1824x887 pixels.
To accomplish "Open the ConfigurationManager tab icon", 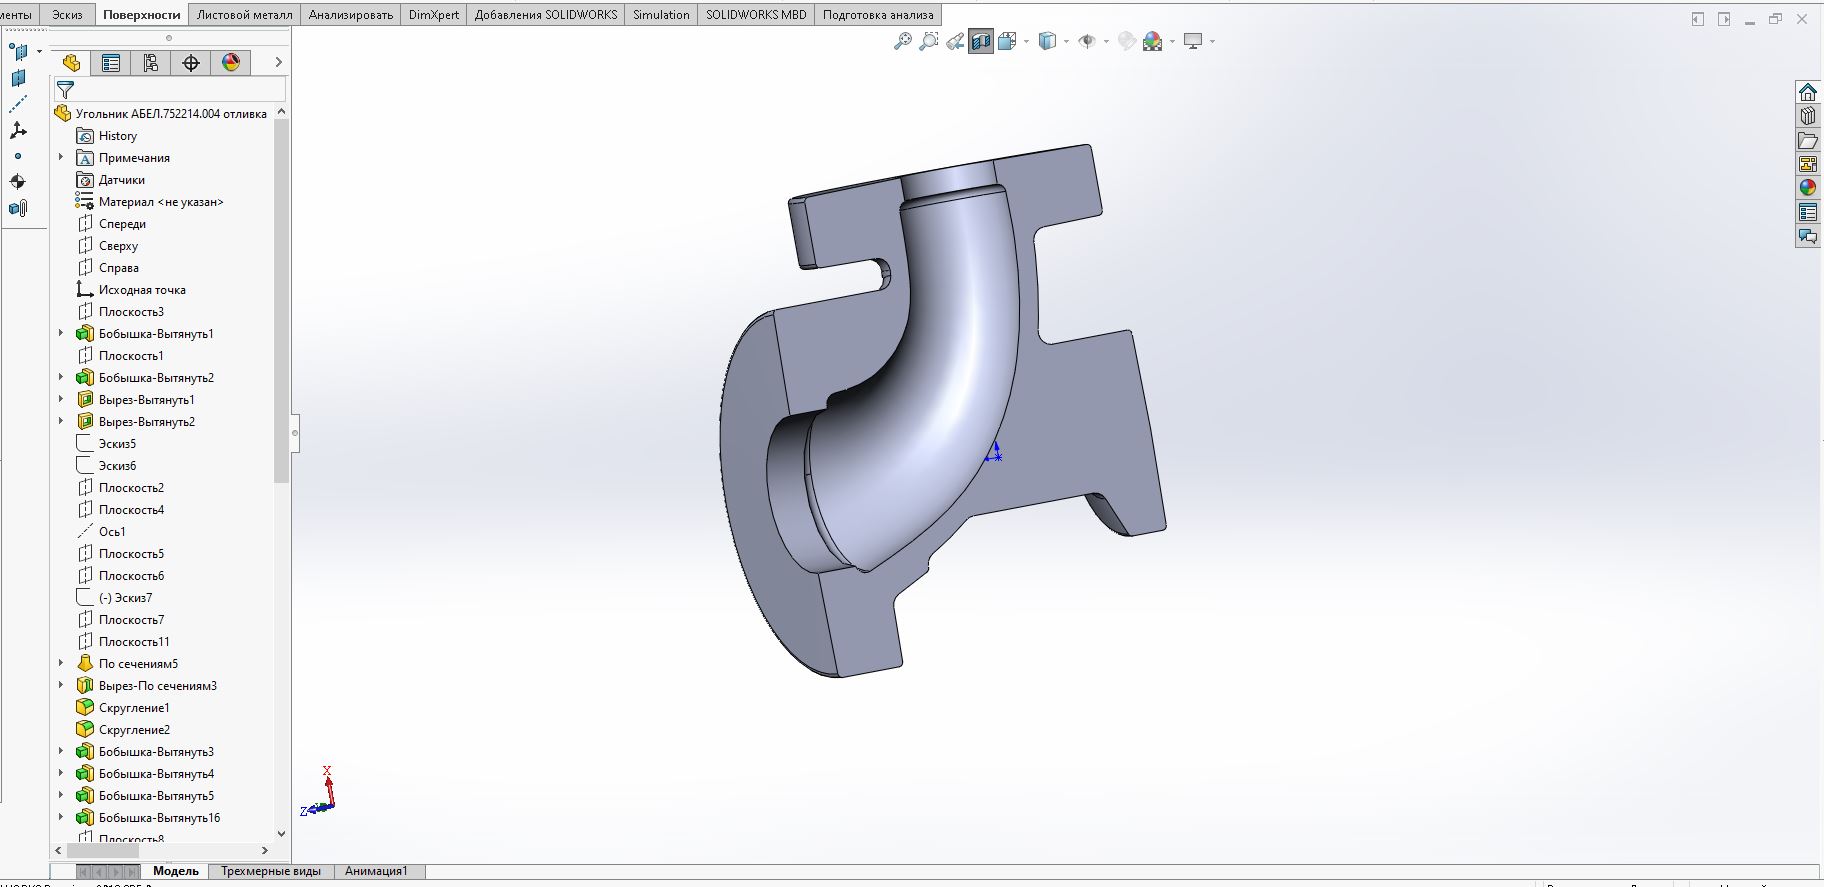I will tap(151, 63).
